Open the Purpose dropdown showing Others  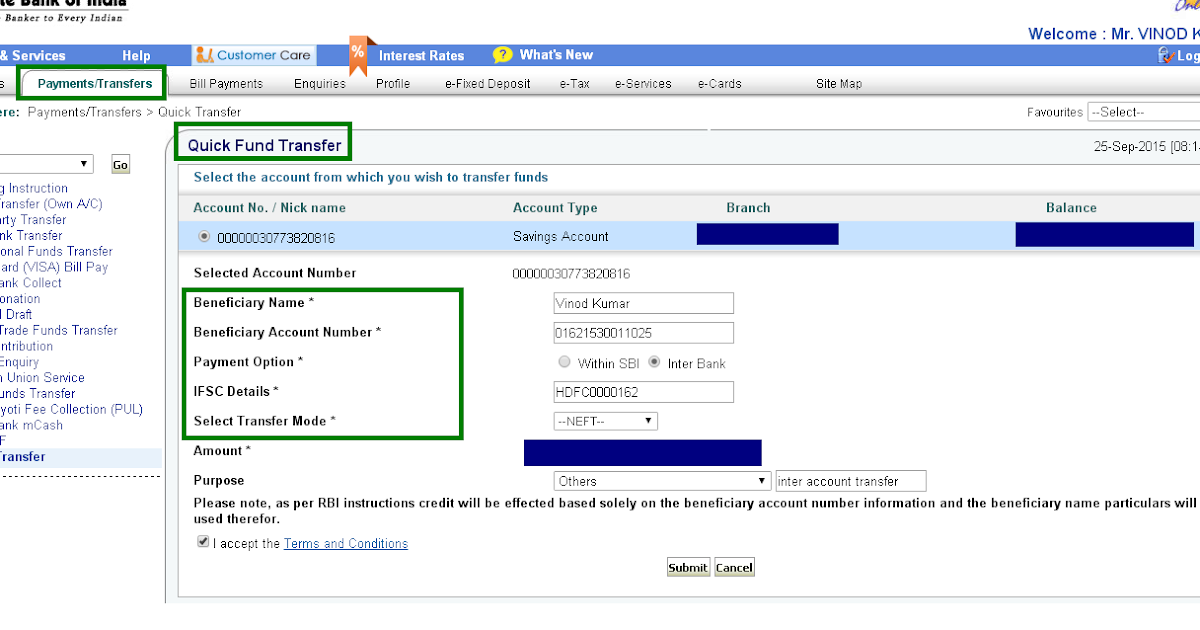coord(663,481)
